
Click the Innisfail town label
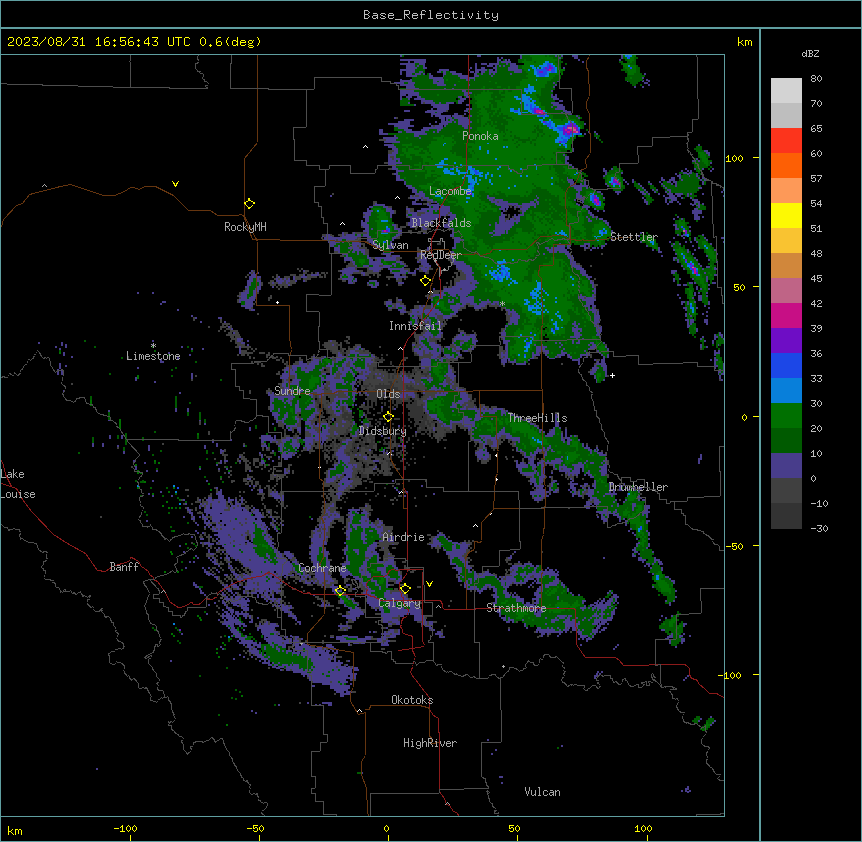pyautogui.click(x=415, y=326)
